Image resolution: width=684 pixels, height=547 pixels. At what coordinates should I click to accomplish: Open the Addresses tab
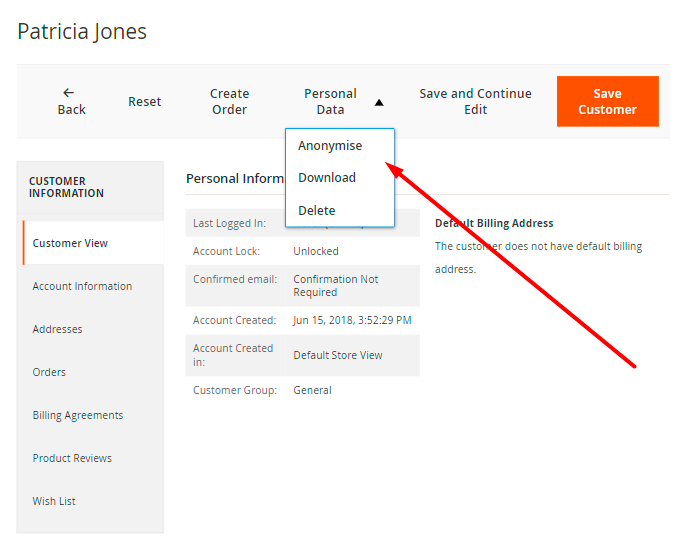pos(57,329)
